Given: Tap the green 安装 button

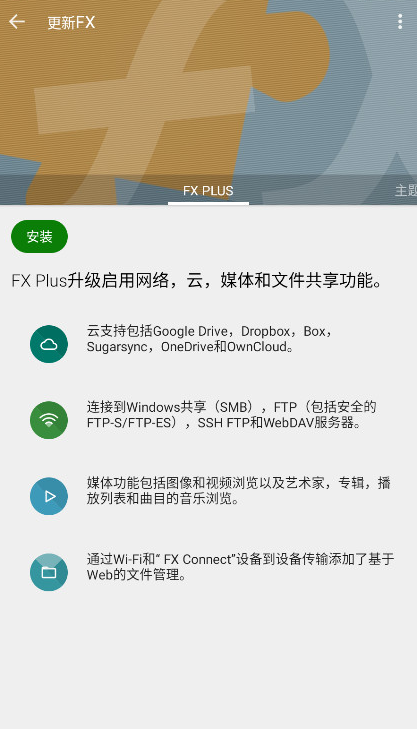Looking at the screenshot, I should (x=40, y=237).
